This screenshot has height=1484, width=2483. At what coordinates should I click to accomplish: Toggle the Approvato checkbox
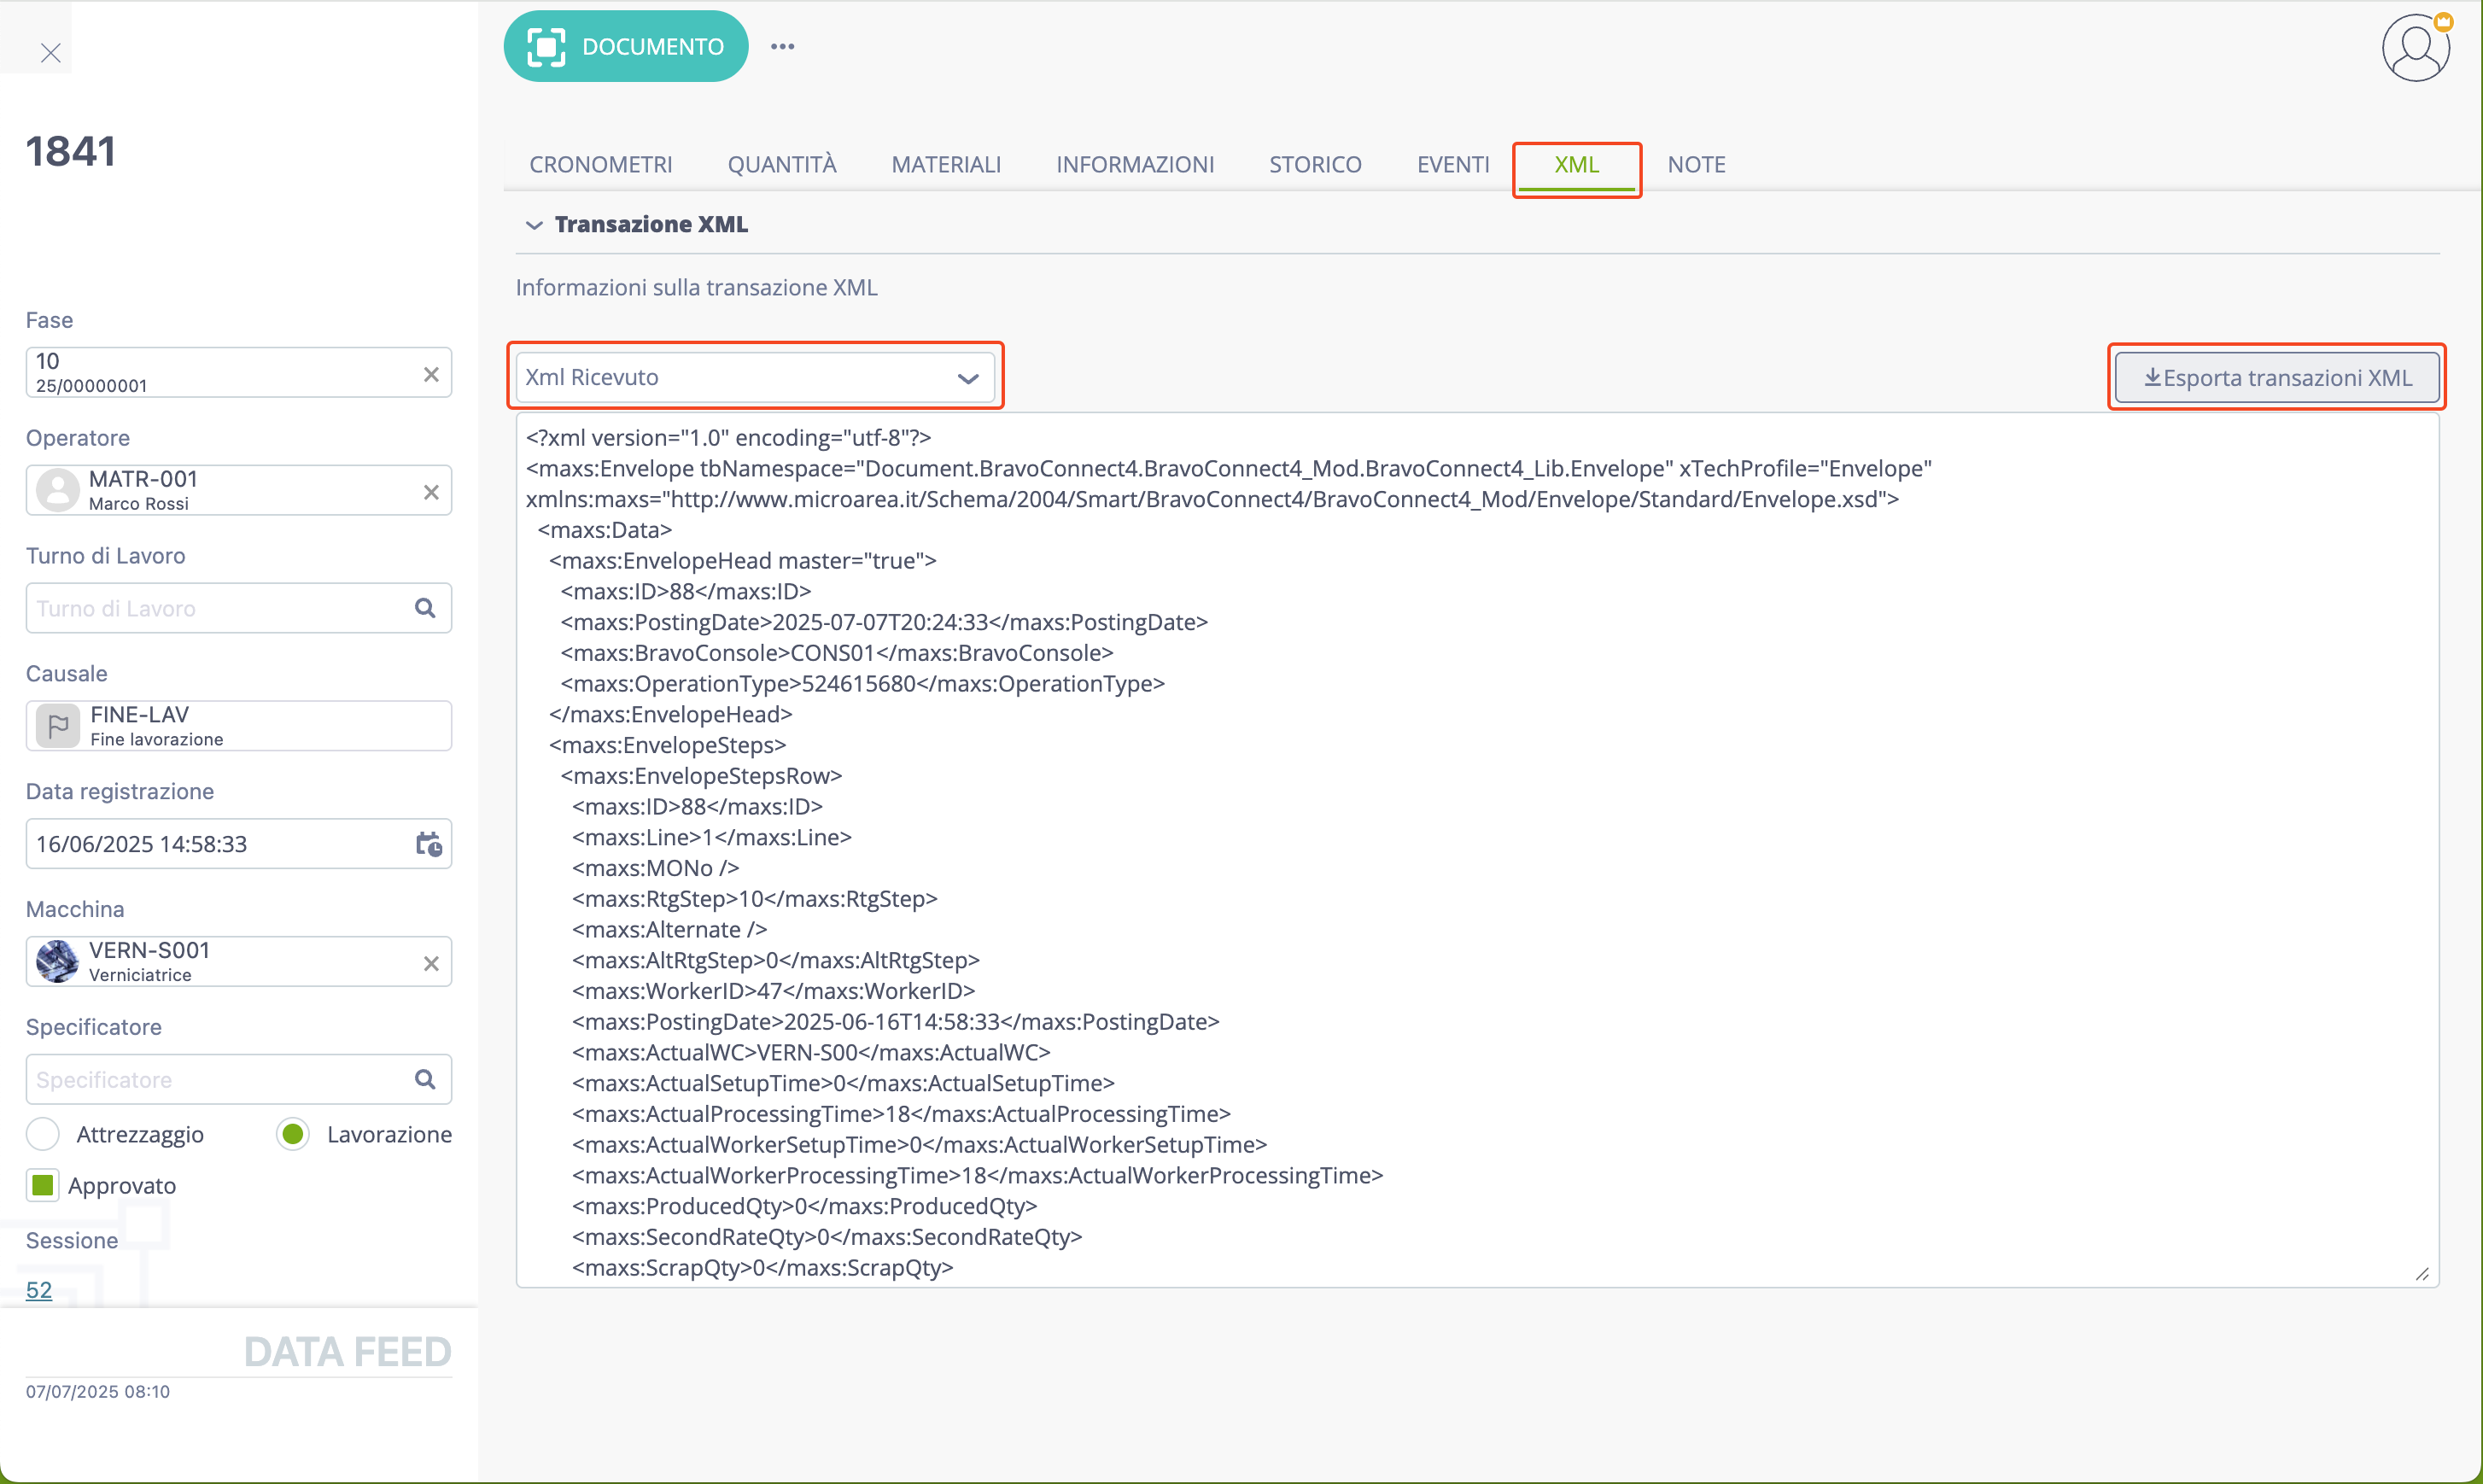tap(43, 1185)
